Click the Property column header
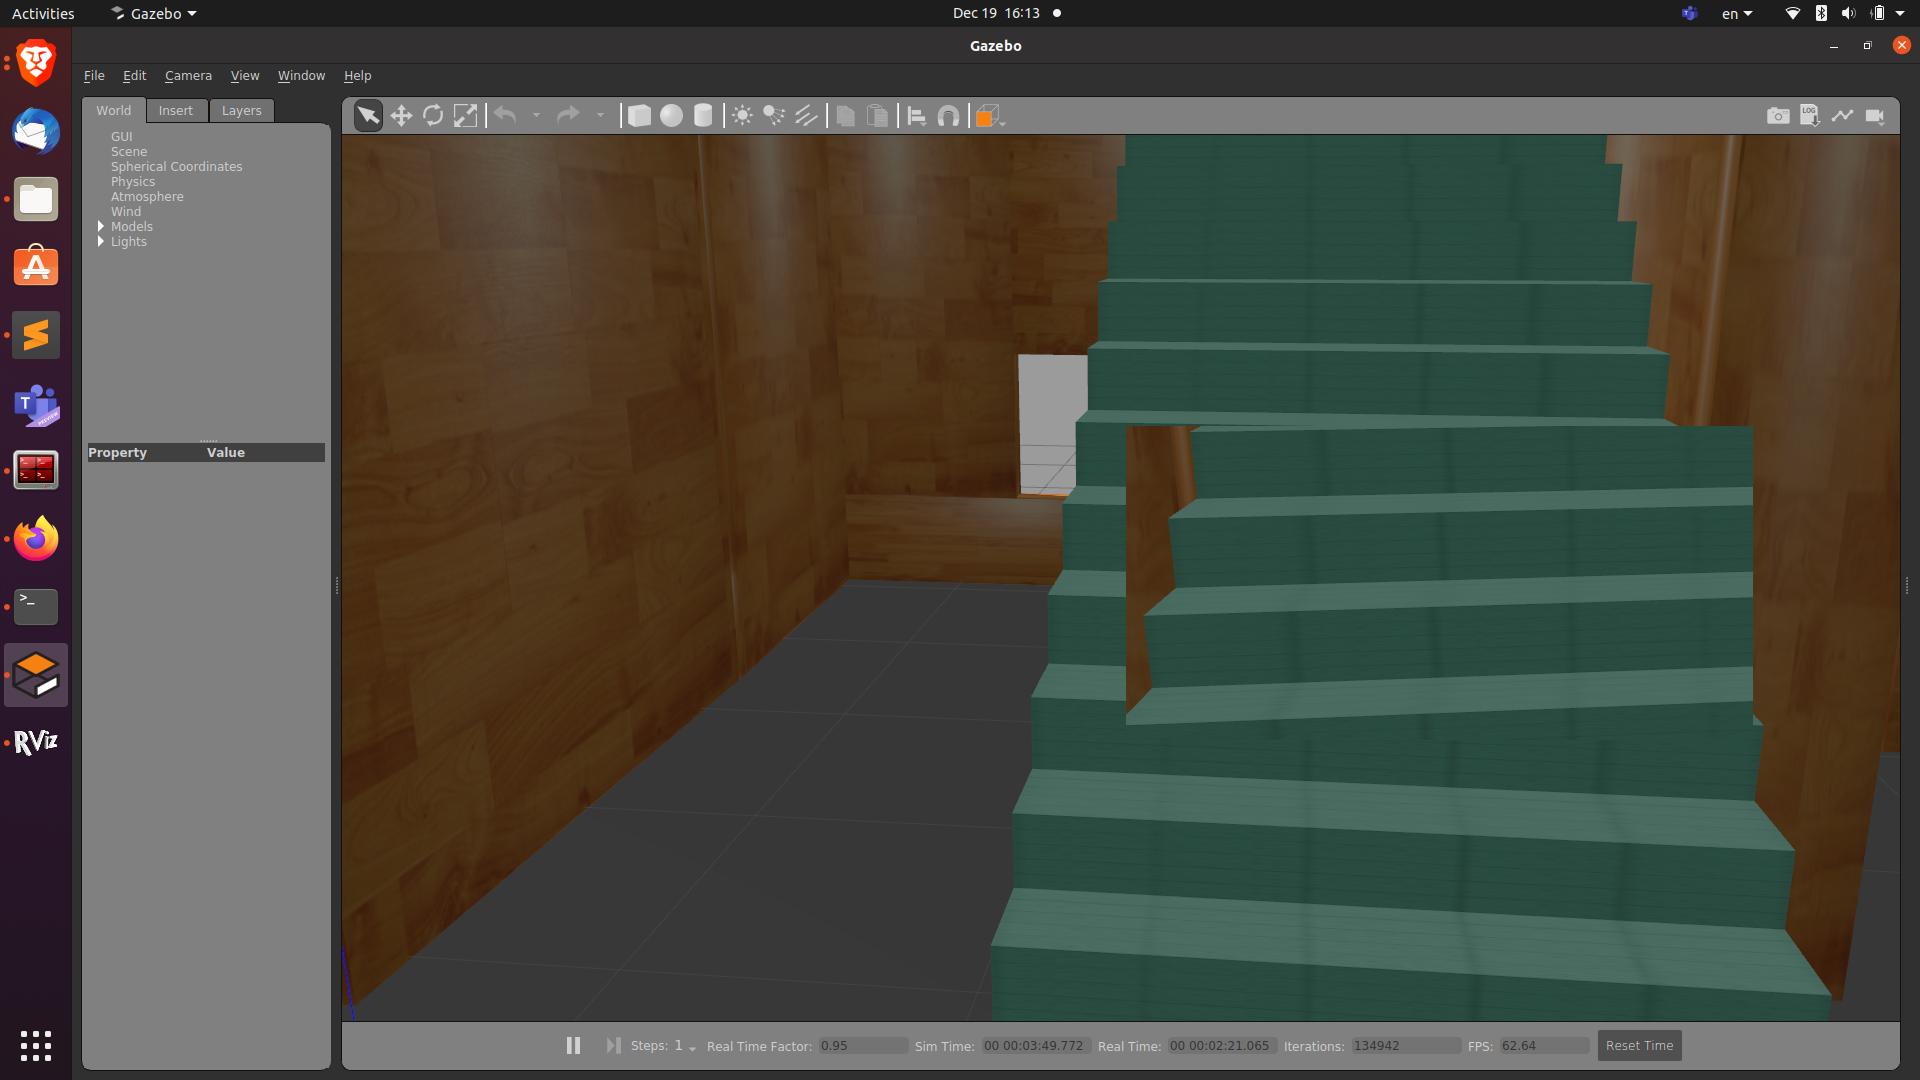Image resolution: width=1920 pixels, height=1080 pixels. pos(117,452)
